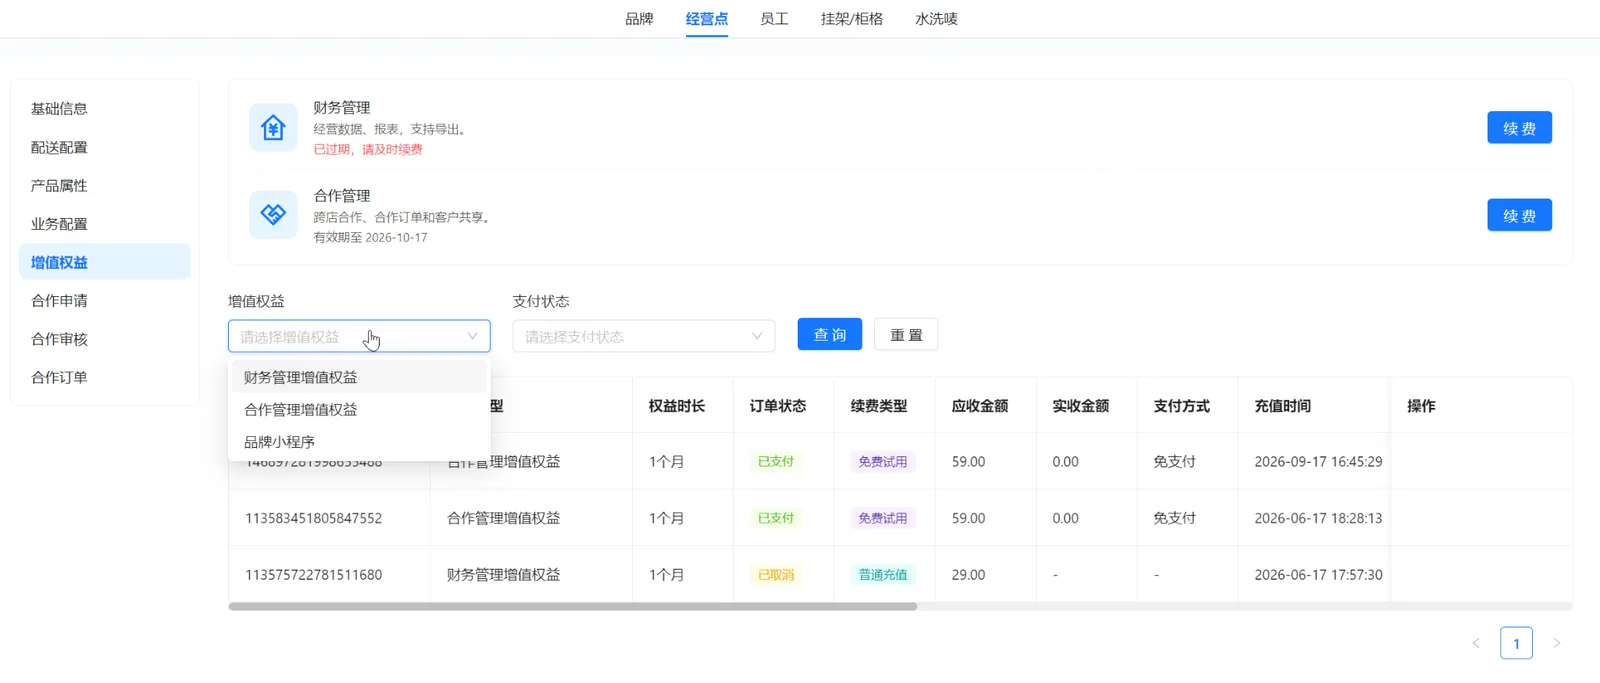This screenshot has width=1600, height=683.
Task: Click the 查询 search button
Action: click(x=829, y=334)
